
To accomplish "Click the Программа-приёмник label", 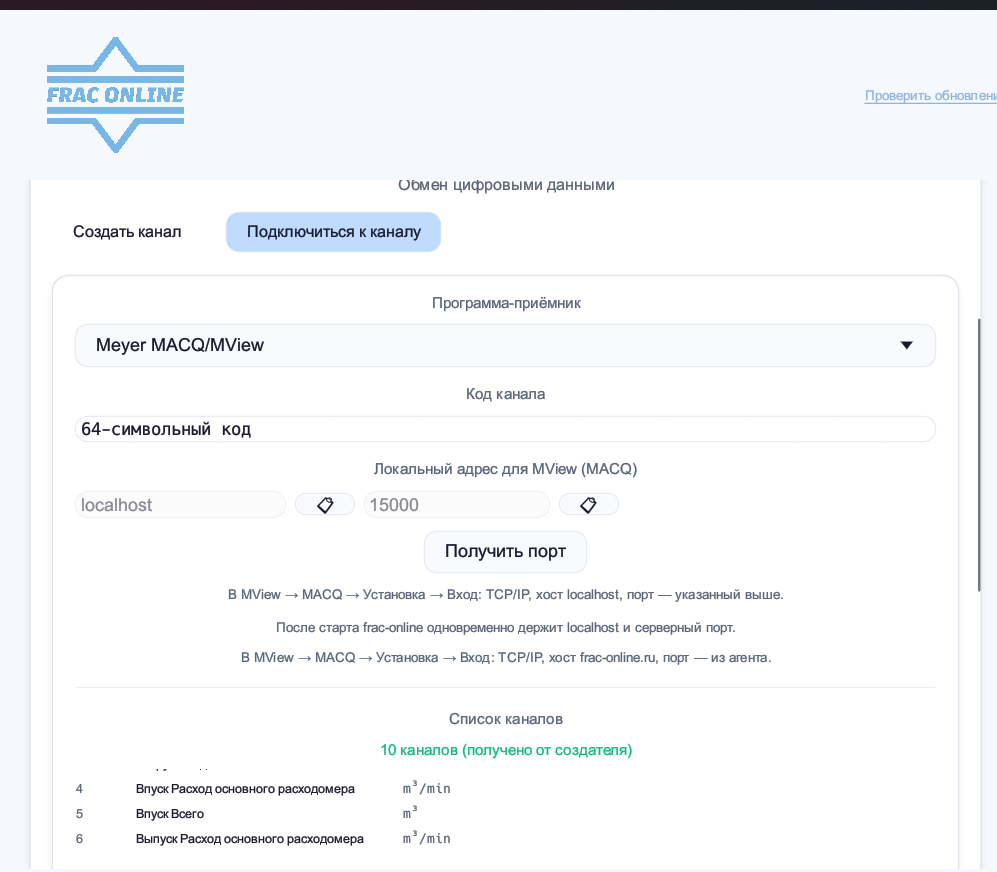I will tap(506, 303).
